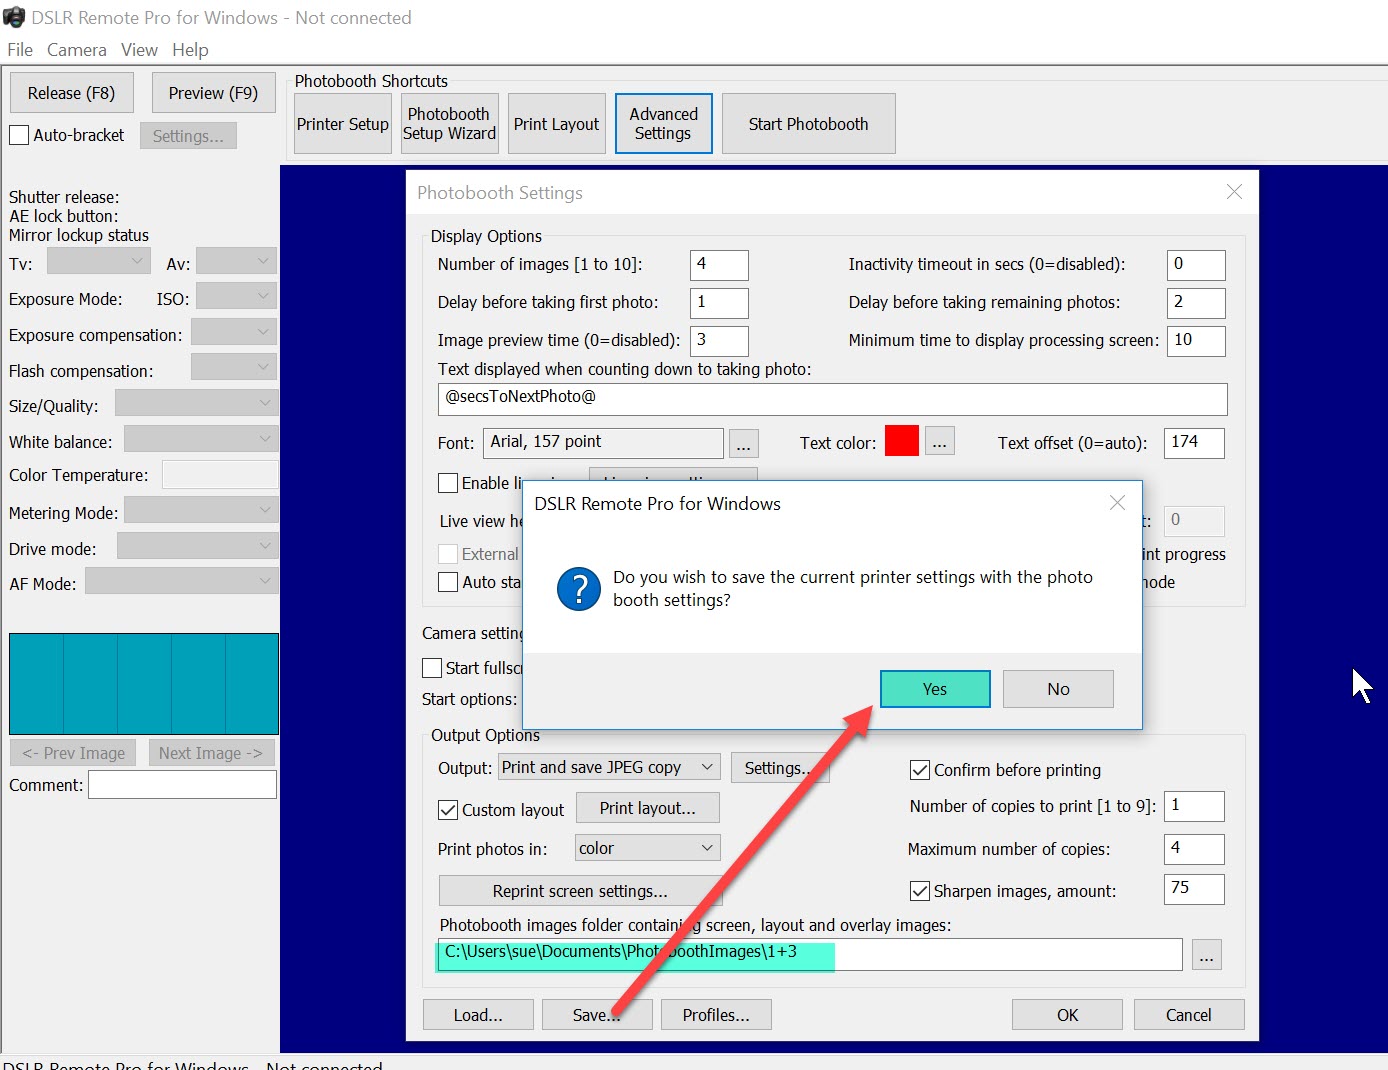
Task: Toggle Start fullscreen checkbox
Action: pyautogui.click(x=432, y=668)
